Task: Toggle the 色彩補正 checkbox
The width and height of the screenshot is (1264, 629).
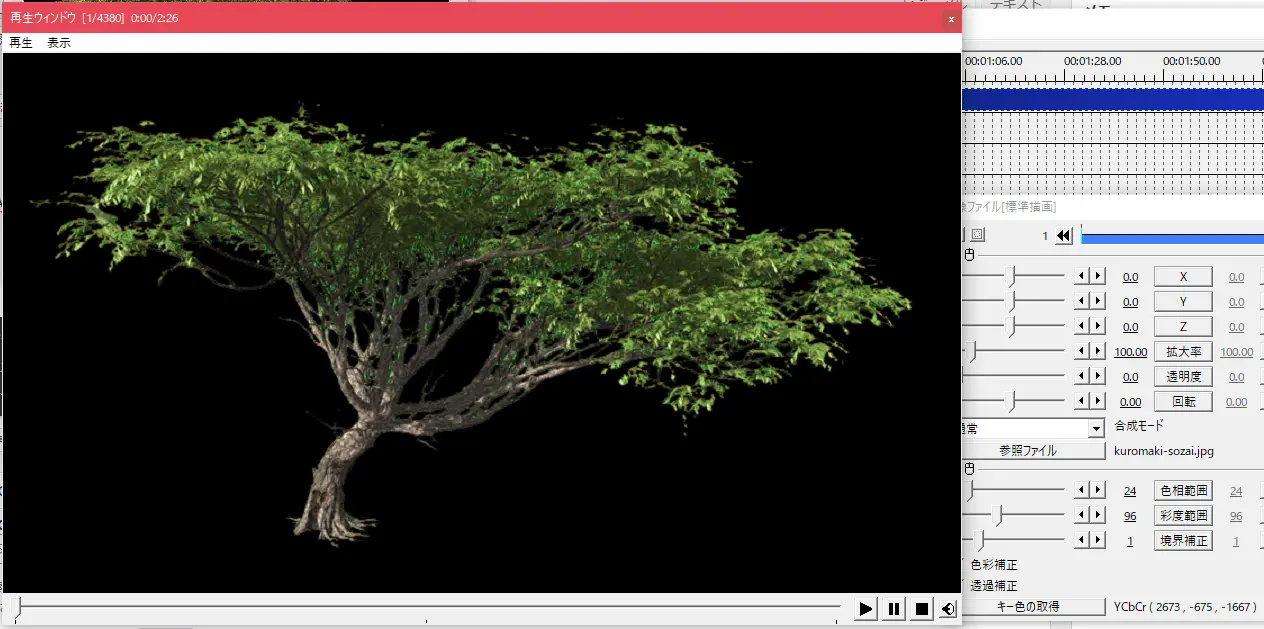Action: coord(964,565)
